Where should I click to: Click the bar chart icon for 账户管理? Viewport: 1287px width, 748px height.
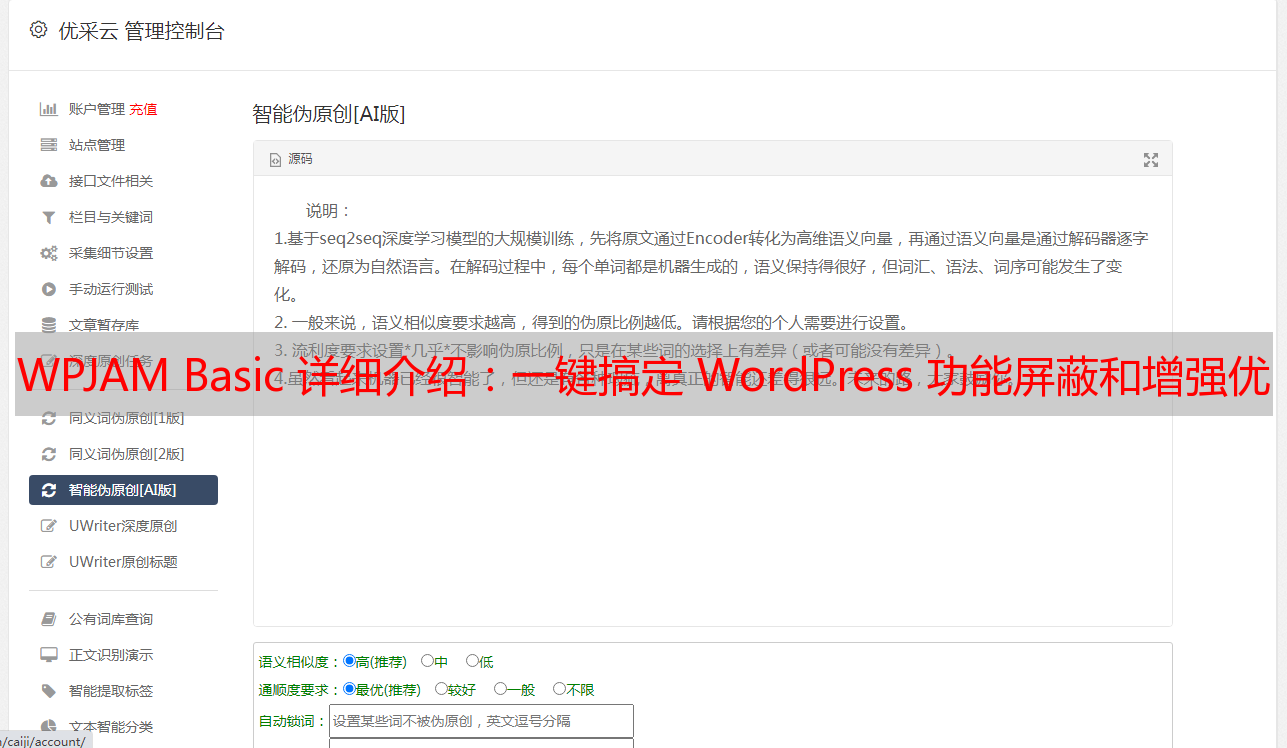tap(48, 109)
